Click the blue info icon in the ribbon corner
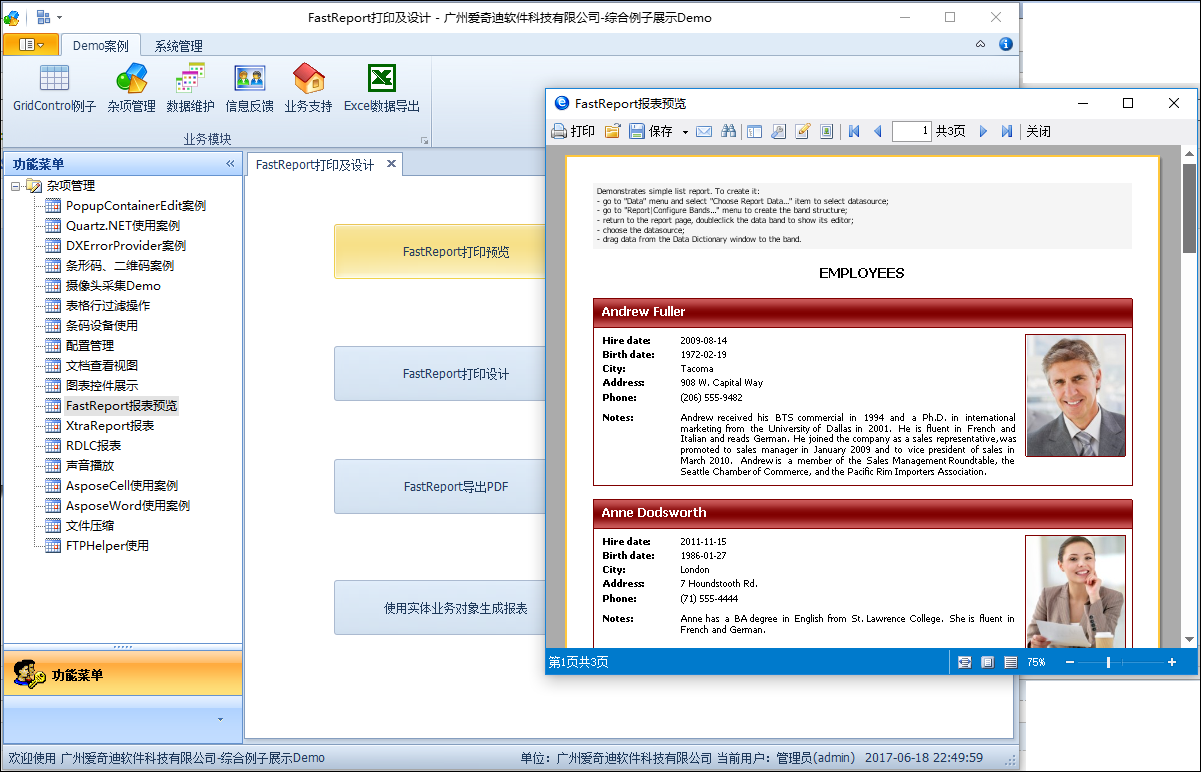 (x=1006, y=44)
